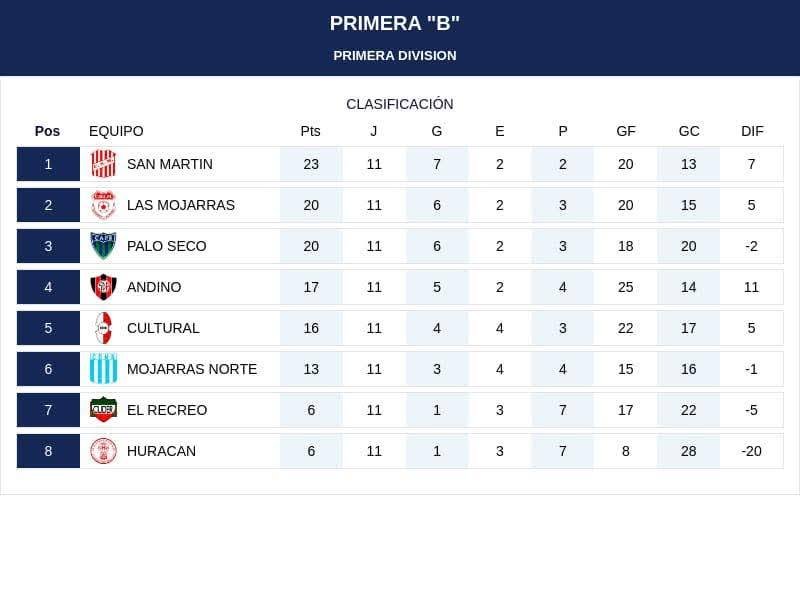Open the HURACAN team name
Screen dimensions: 800x600
161,451
